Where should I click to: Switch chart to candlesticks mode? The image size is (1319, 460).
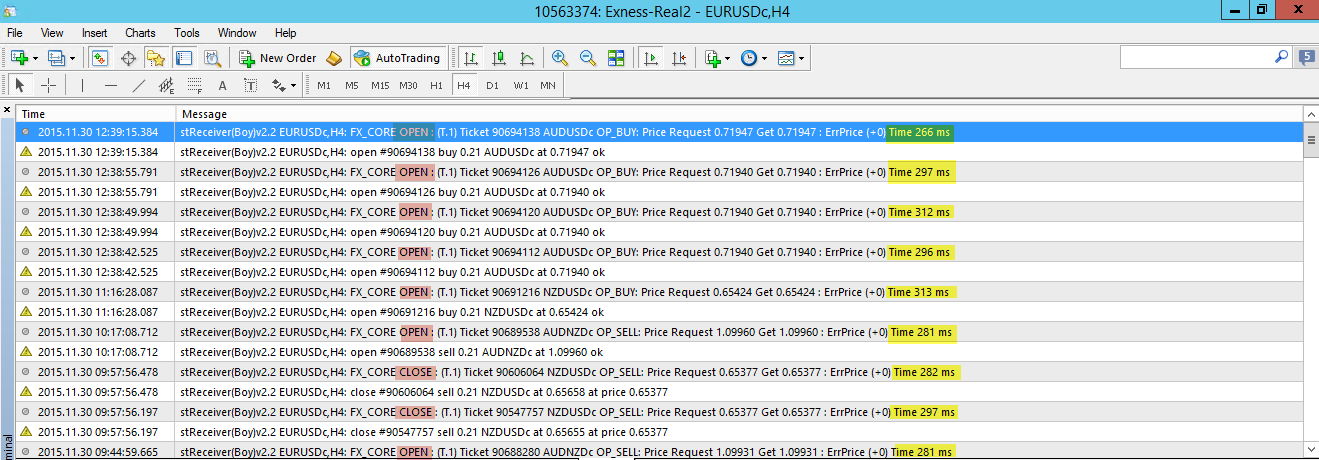[x=498, y=58]
